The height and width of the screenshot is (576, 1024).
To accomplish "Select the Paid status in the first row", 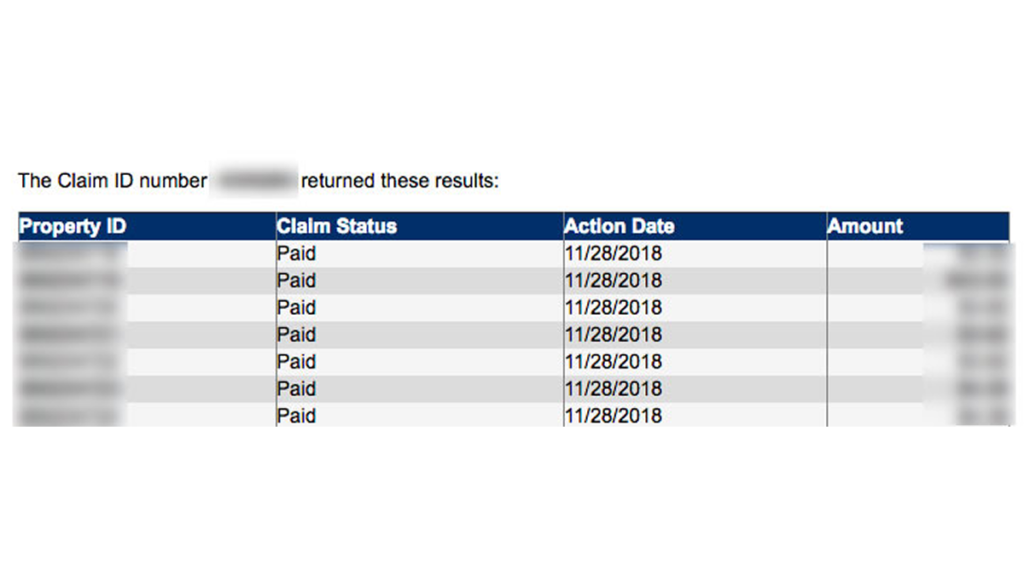I will click(x=296, y=253).
